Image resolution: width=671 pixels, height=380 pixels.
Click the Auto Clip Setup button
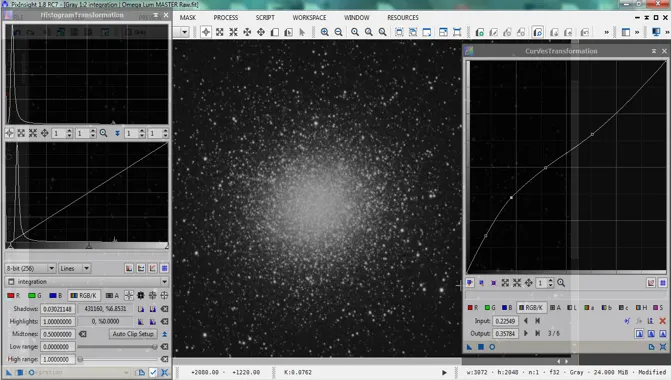(133, 334)
